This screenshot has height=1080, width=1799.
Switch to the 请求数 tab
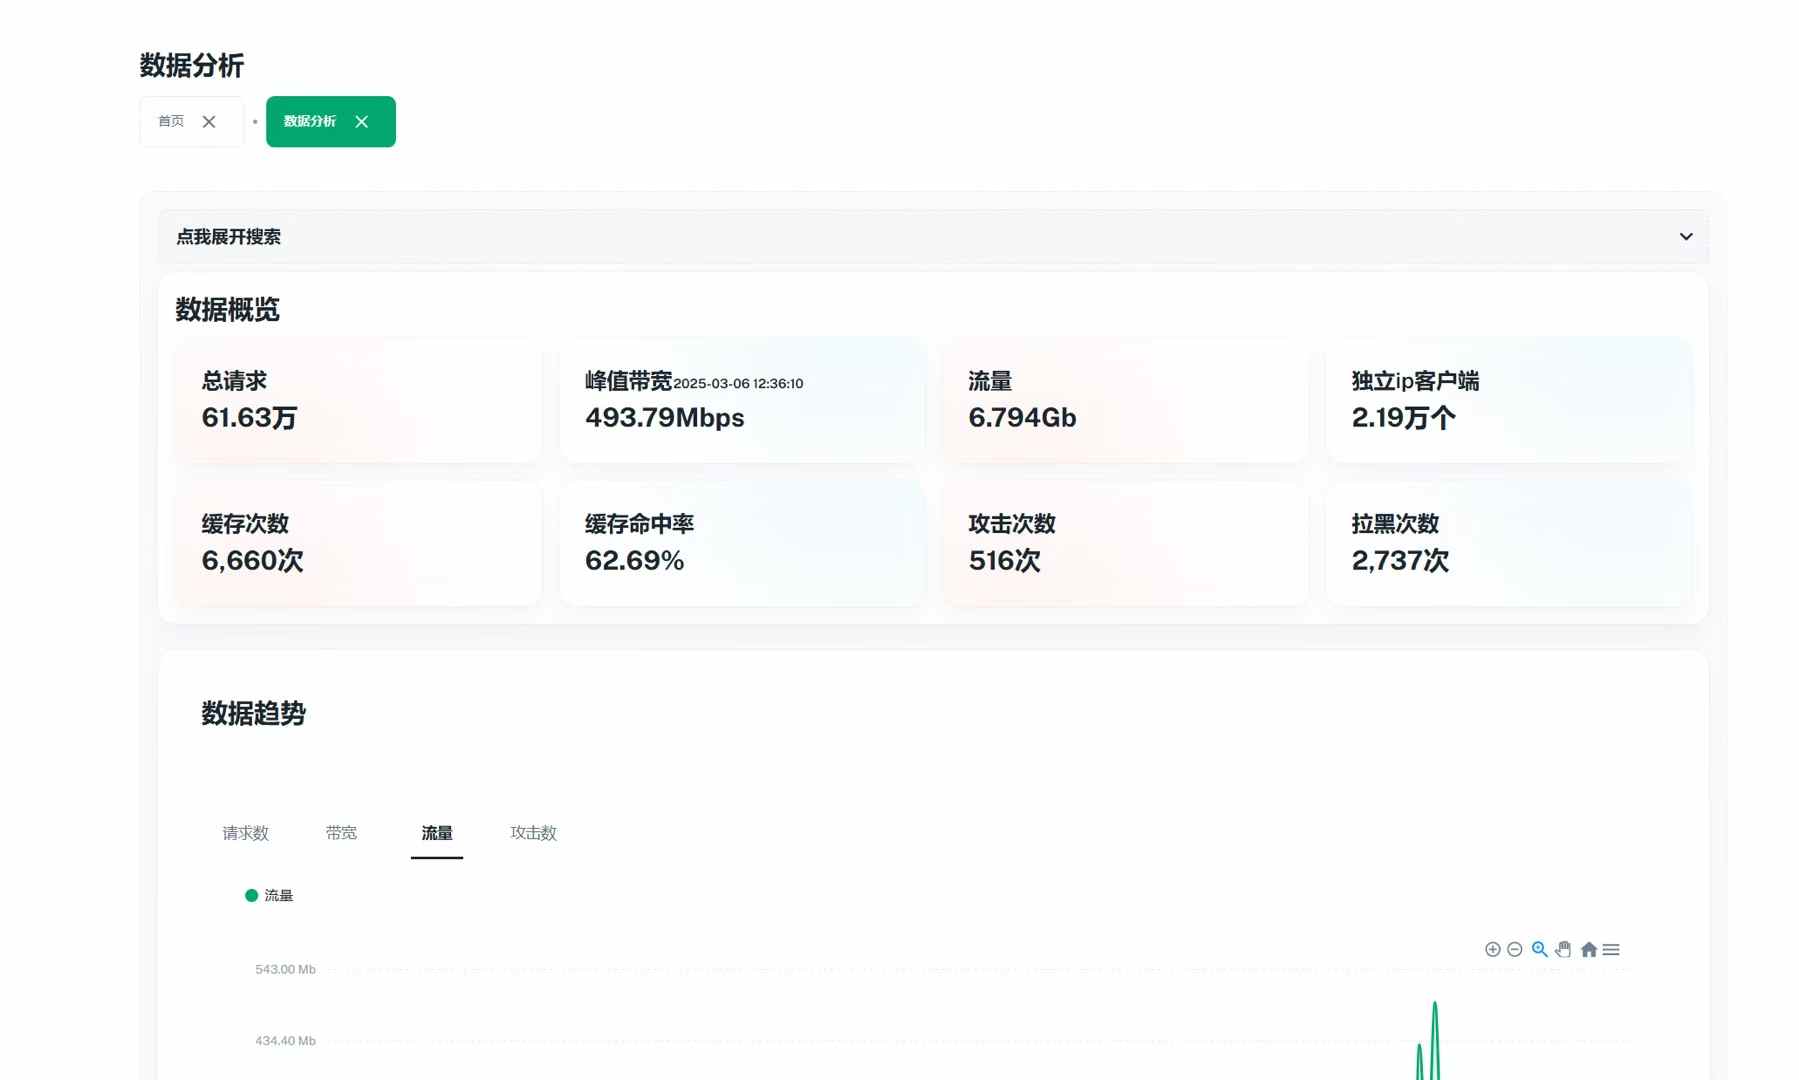point(245,833)
